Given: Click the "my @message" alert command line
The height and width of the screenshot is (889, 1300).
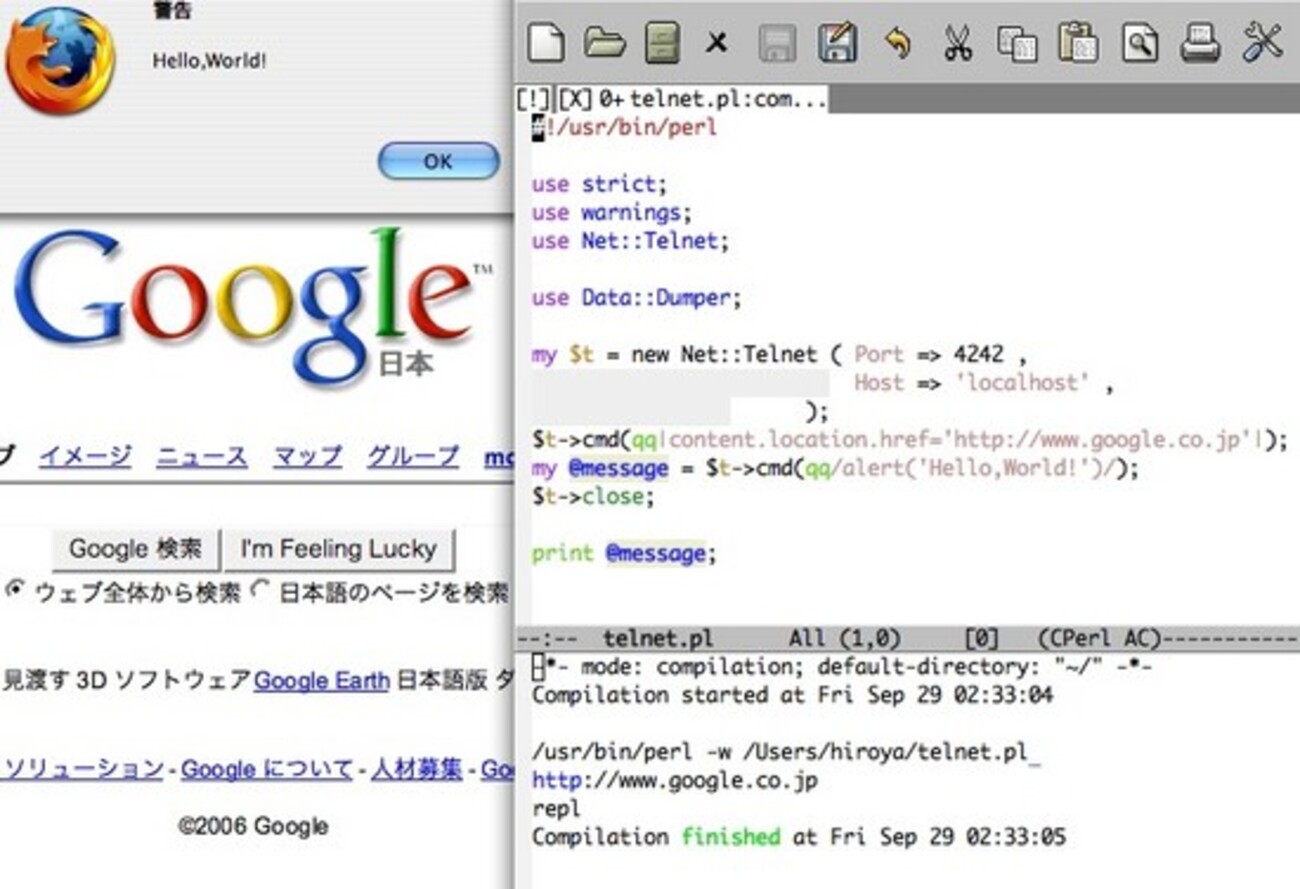Looking at the screenshot, I should (x=835, y=468).
